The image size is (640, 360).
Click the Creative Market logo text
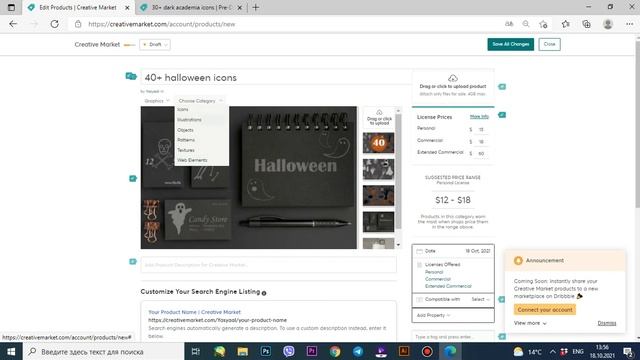(97, 44)
